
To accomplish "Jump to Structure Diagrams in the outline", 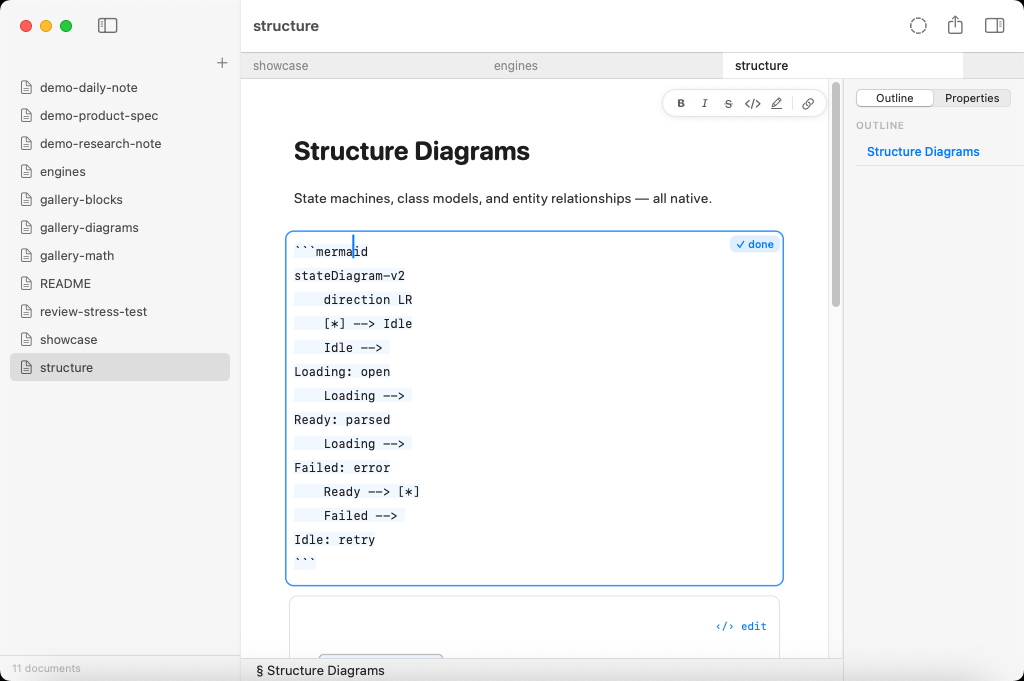I will pos(923,151).
